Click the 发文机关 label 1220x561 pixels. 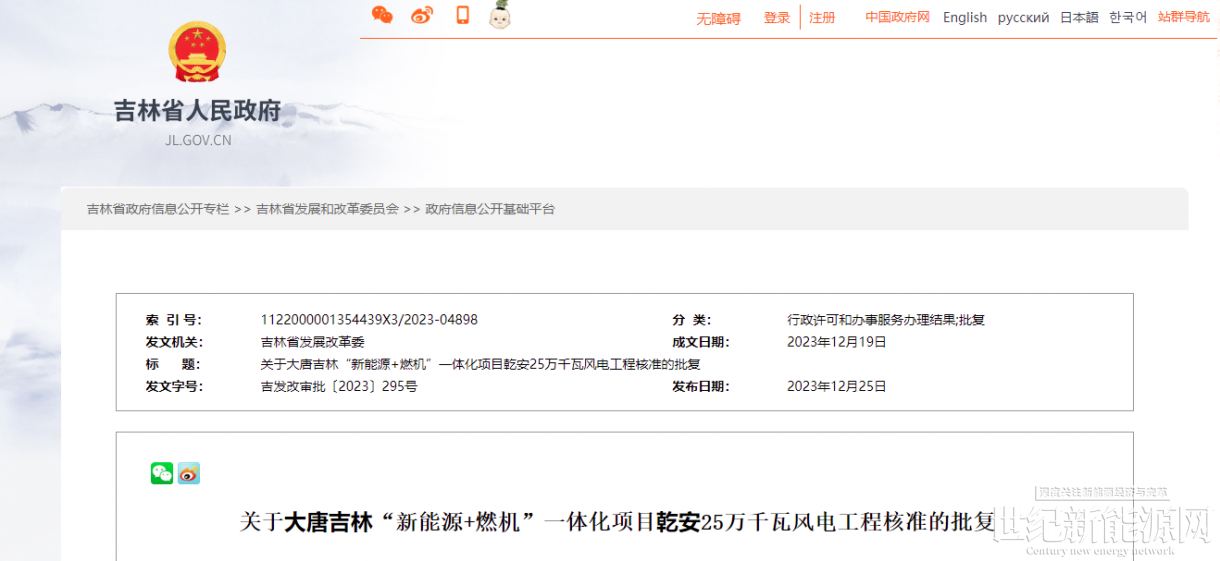pyautogui.click(x=174, y=342)
